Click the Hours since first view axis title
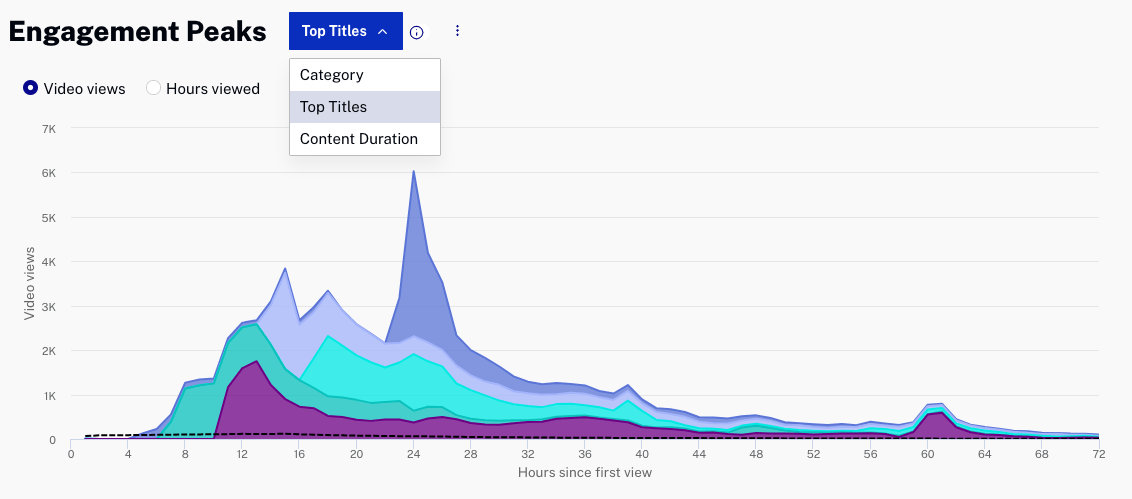 585,472
